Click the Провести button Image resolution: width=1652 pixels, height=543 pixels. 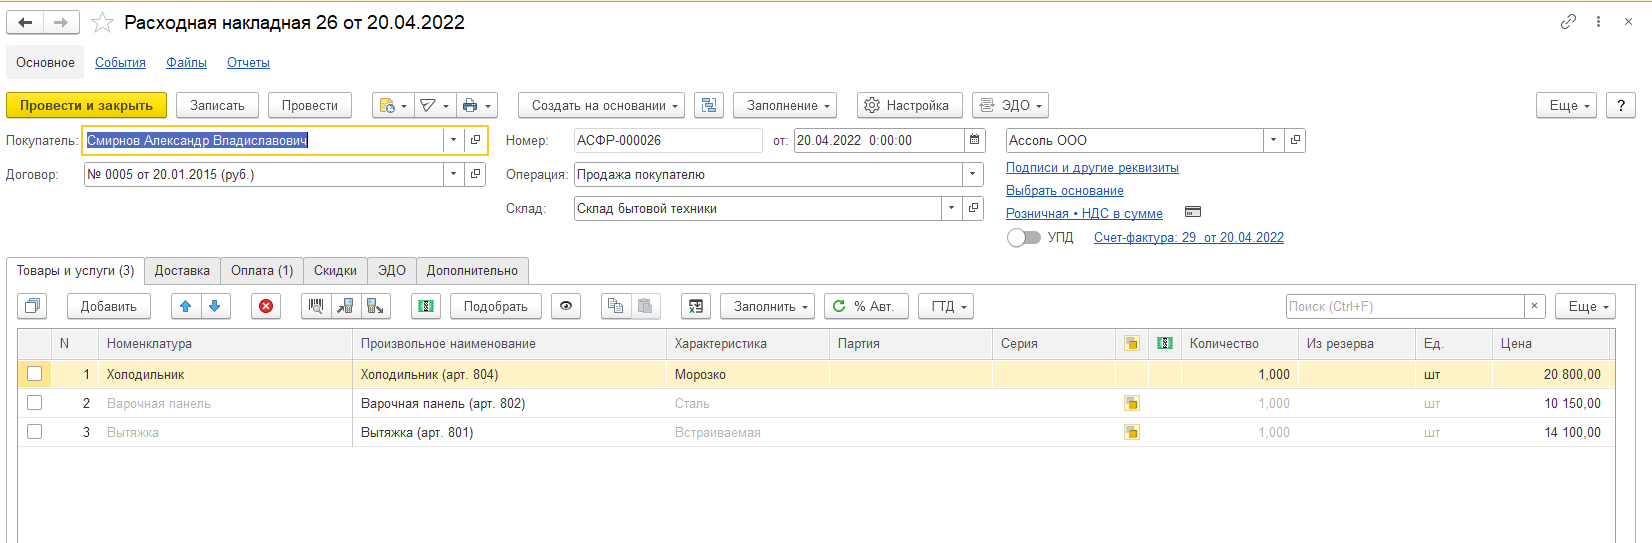tap(310, 105)
